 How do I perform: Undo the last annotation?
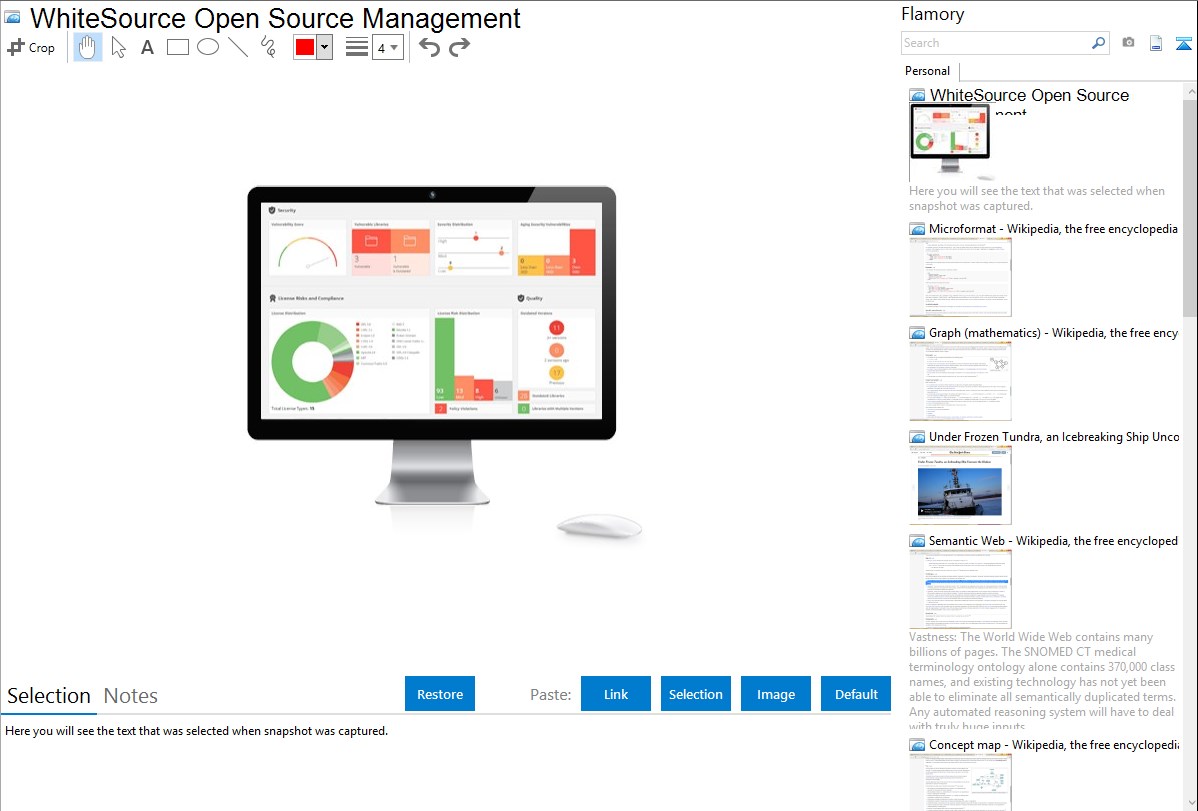tap(429, 47)
